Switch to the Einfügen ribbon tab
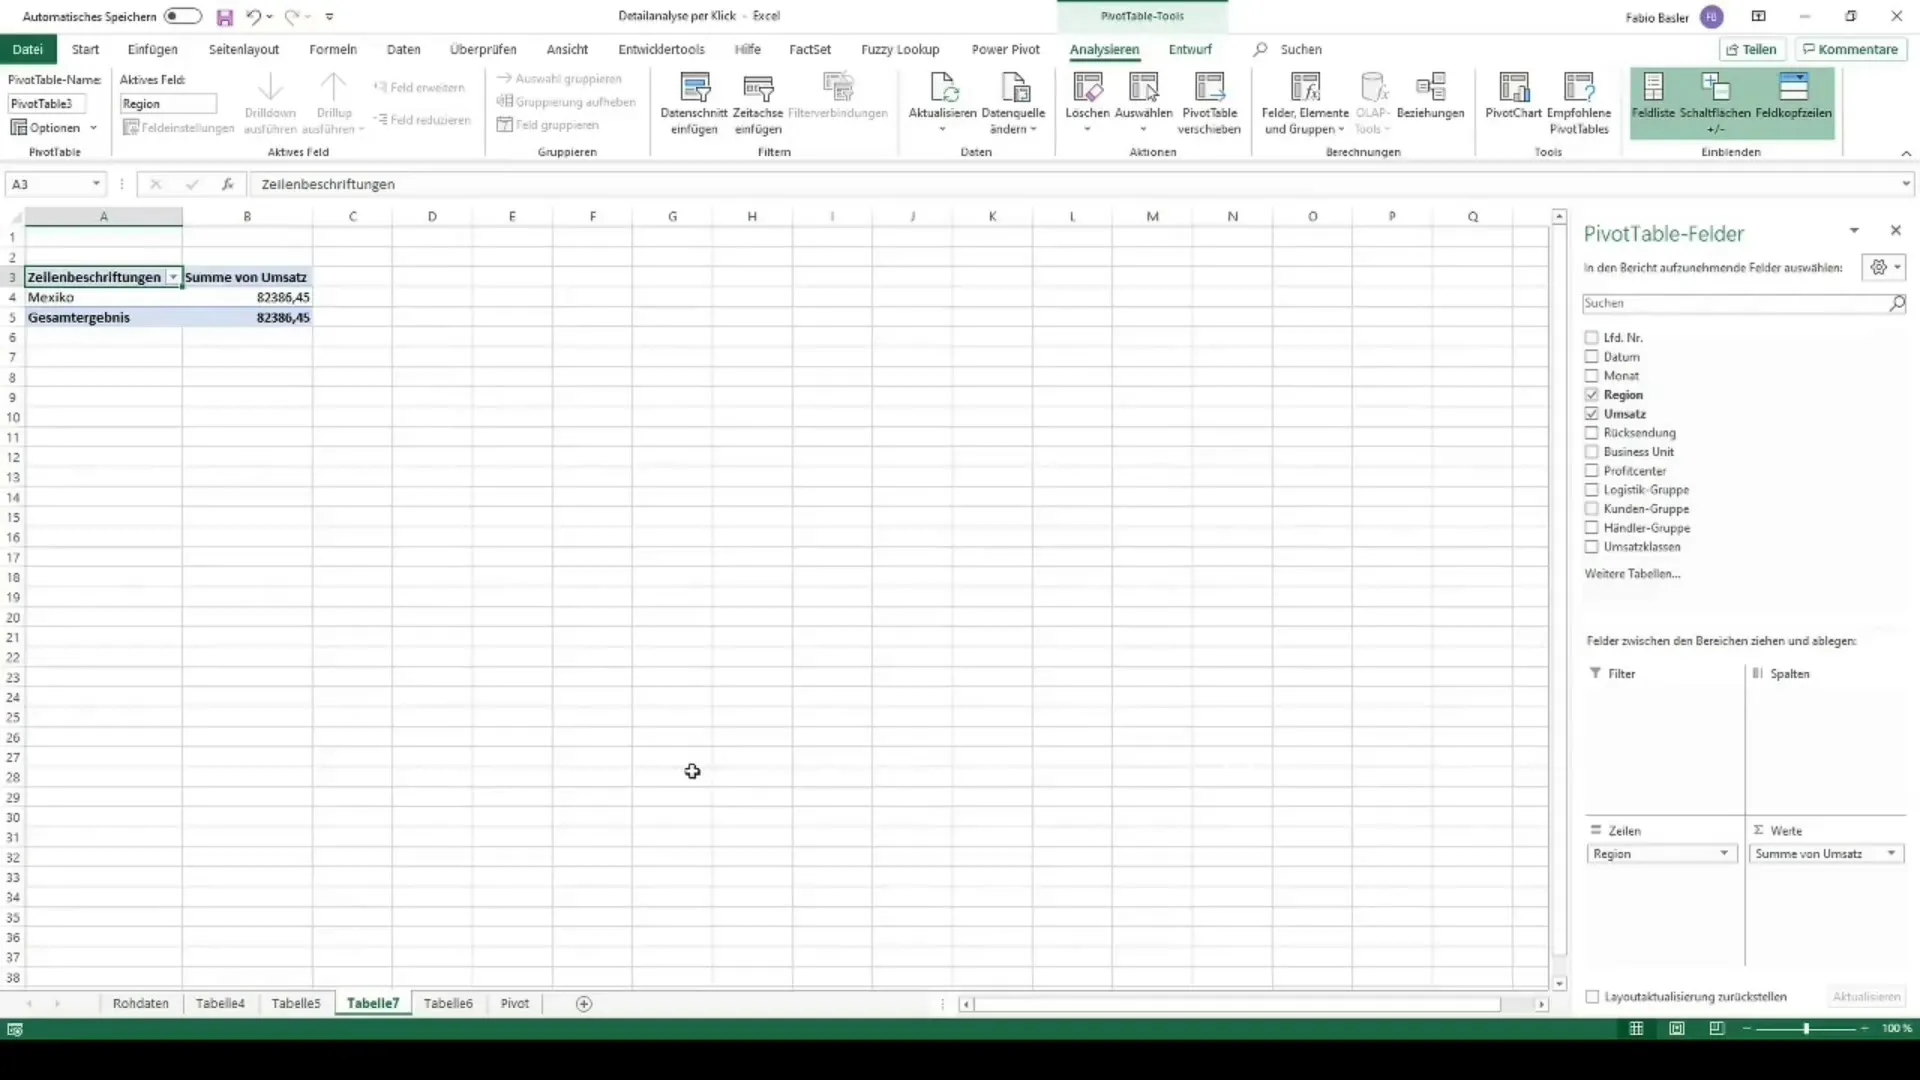 (x=153, y=49)
